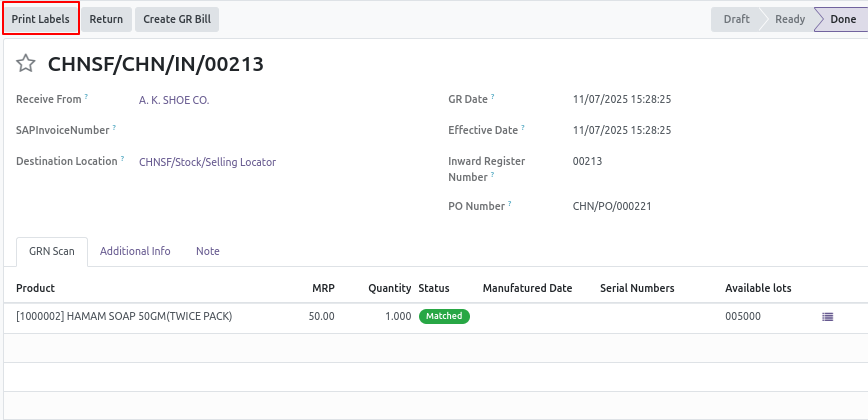Image resolution: width=868 pixels, height=420 pixels.
Task: Show the Receive From help tooltip
Action: point(86,96)
